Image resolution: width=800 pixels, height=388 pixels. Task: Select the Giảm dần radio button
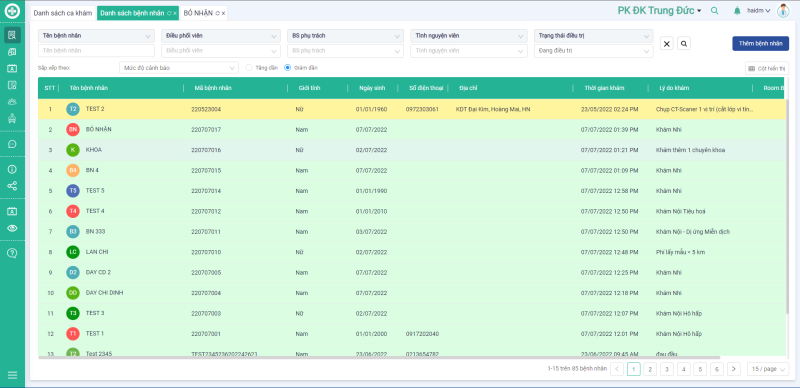[287, 67]
